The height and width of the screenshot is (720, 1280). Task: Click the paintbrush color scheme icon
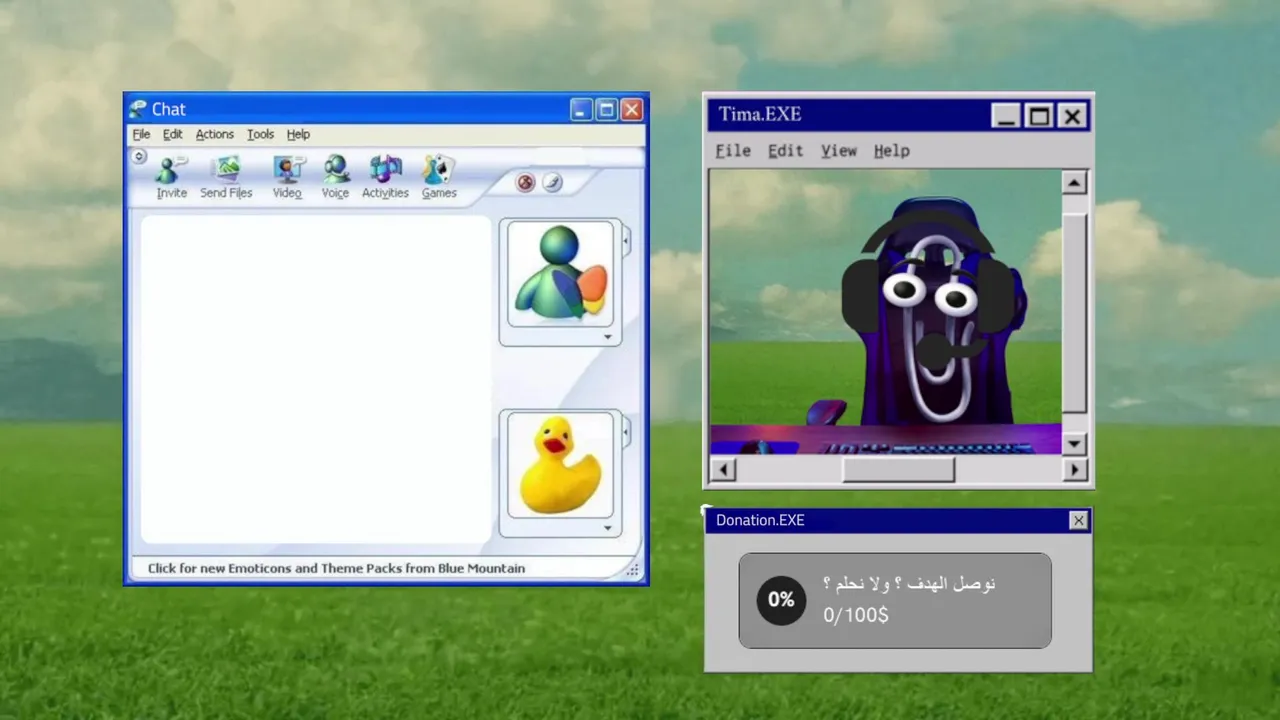coord(552,182)
